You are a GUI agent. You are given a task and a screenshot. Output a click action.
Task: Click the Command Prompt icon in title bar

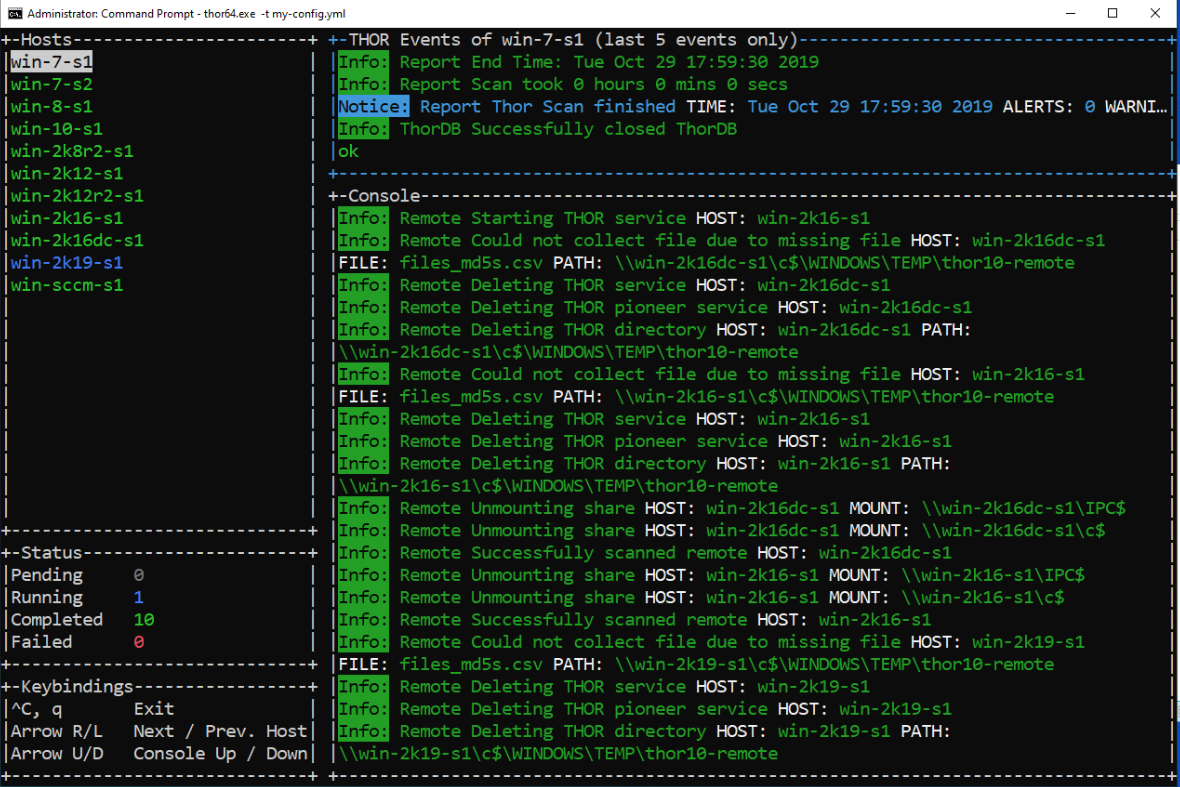14,14
